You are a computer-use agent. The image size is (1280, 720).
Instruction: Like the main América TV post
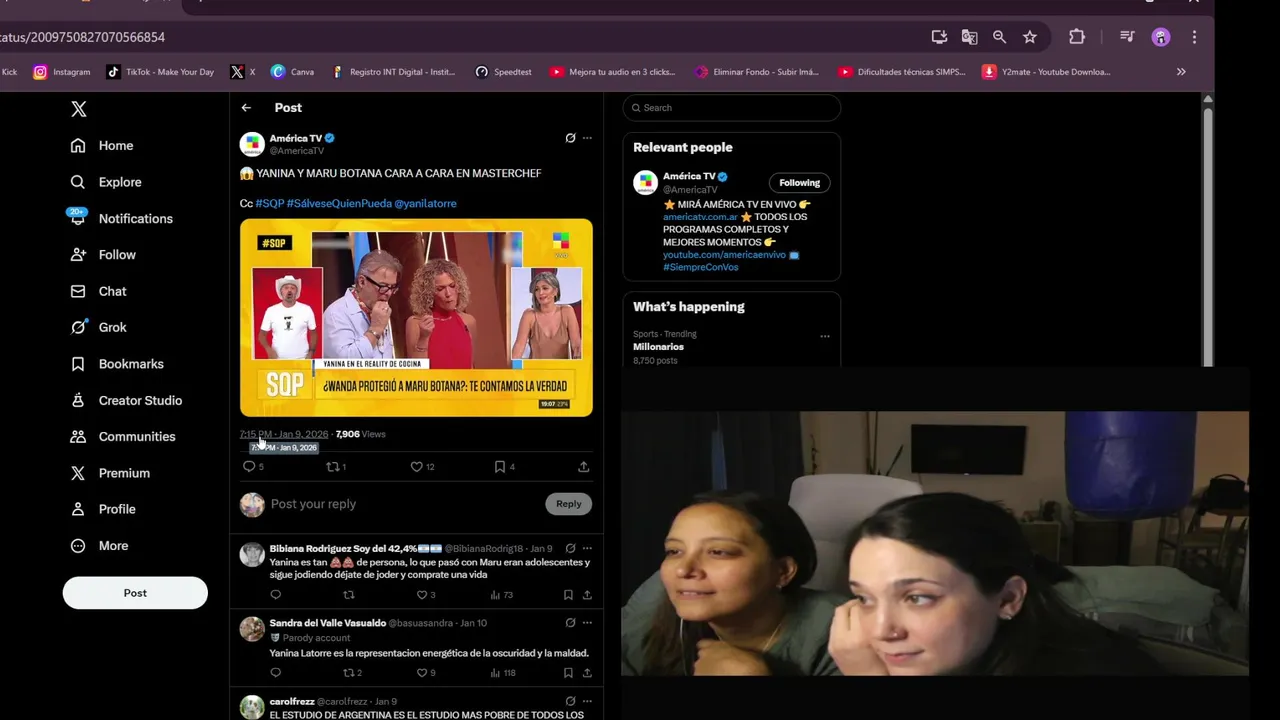(x=417, y=467)
